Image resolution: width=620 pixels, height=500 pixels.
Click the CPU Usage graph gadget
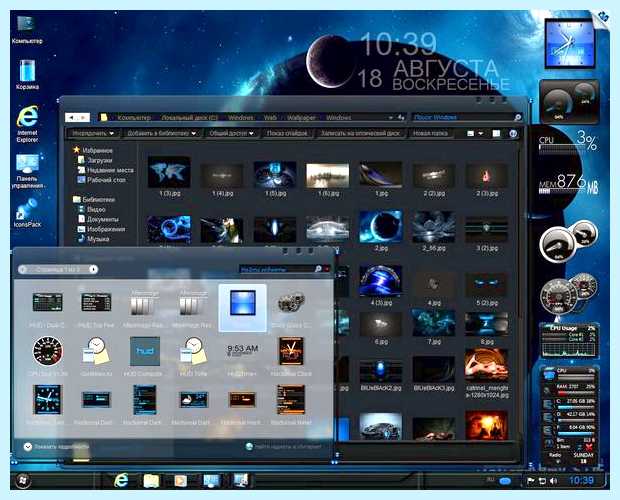pos(570,342)
